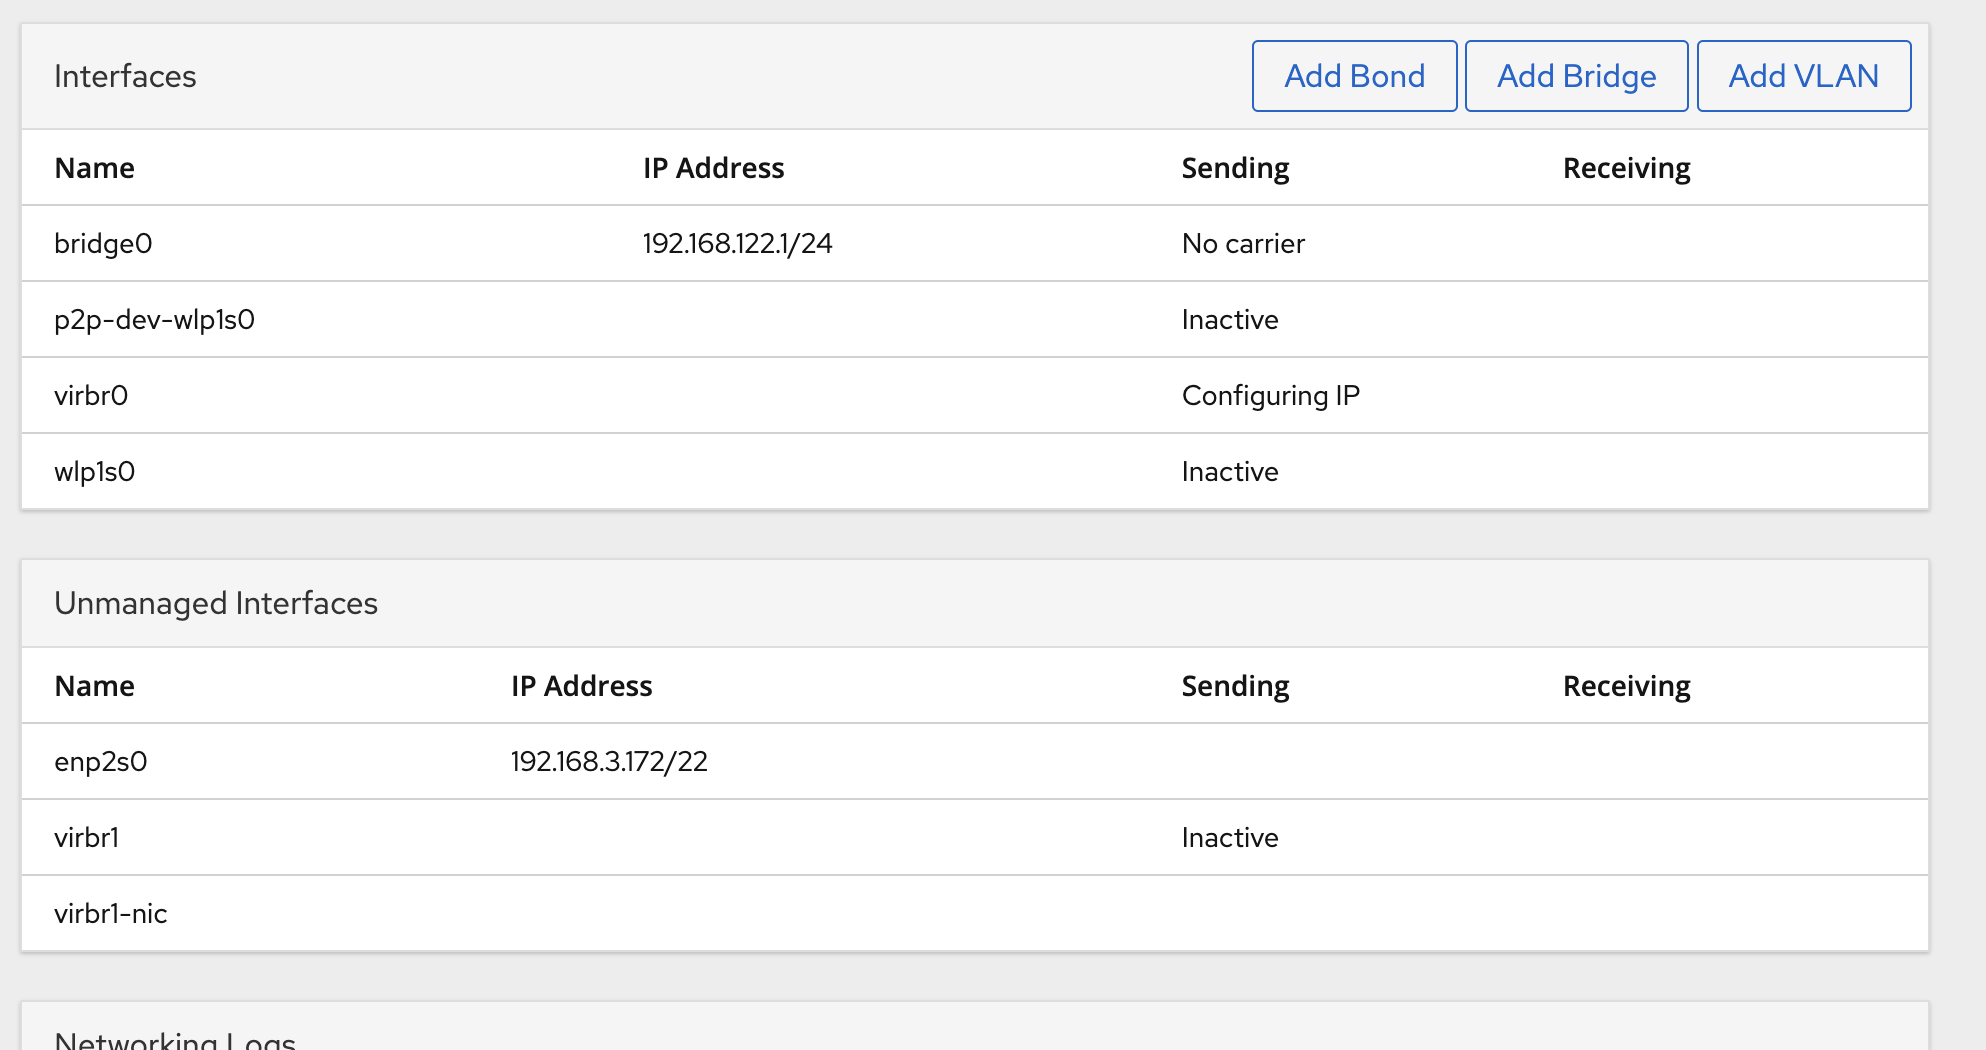
Task: Click the Inactive status of wlp1s0
Action: click(1230, 471)
